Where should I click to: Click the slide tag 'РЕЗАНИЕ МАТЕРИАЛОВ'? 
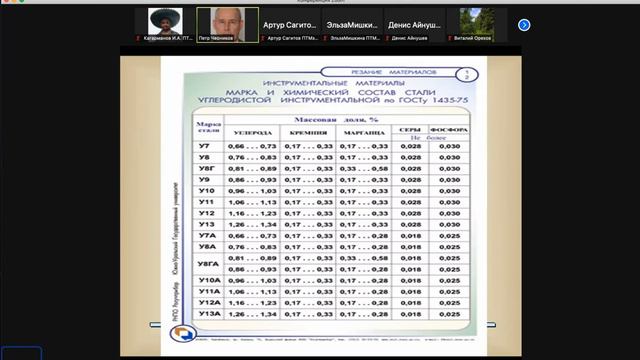coord(394,72)
